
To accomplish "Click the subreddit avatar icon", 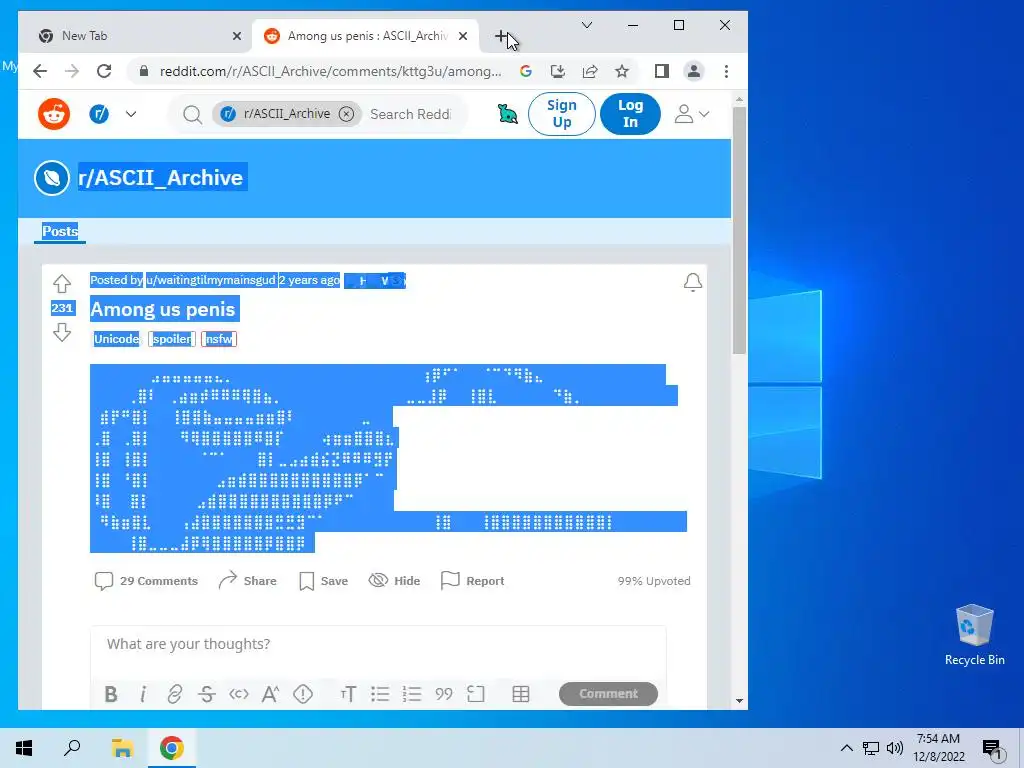I will pyautogui.click(x=52, y=178).
